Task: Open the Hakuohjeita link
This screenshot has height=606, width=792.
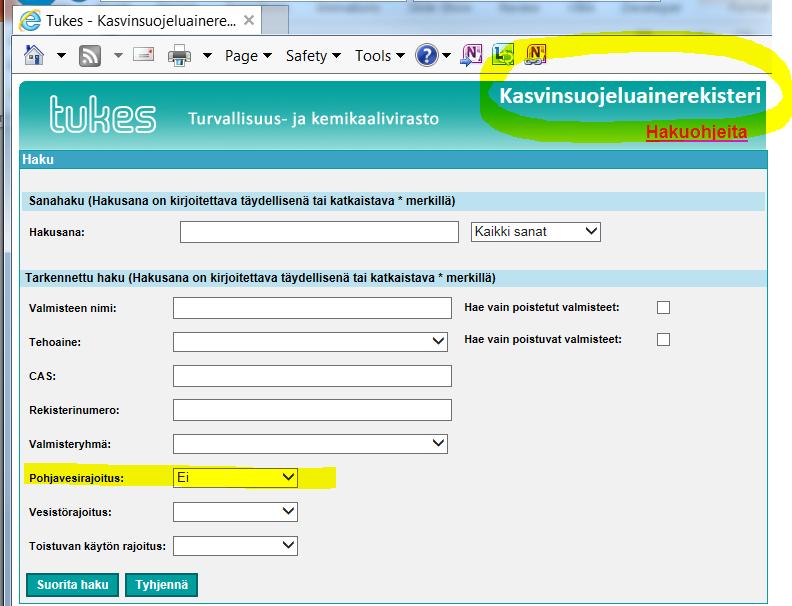Action: (x=697, y=132)
